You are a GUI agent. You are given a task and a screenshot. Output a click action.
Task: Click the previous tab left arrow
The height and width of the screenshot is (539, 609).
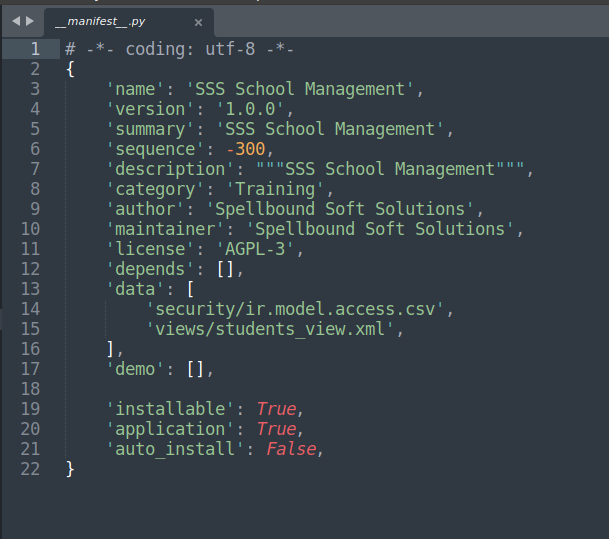[x=15, y=21]
